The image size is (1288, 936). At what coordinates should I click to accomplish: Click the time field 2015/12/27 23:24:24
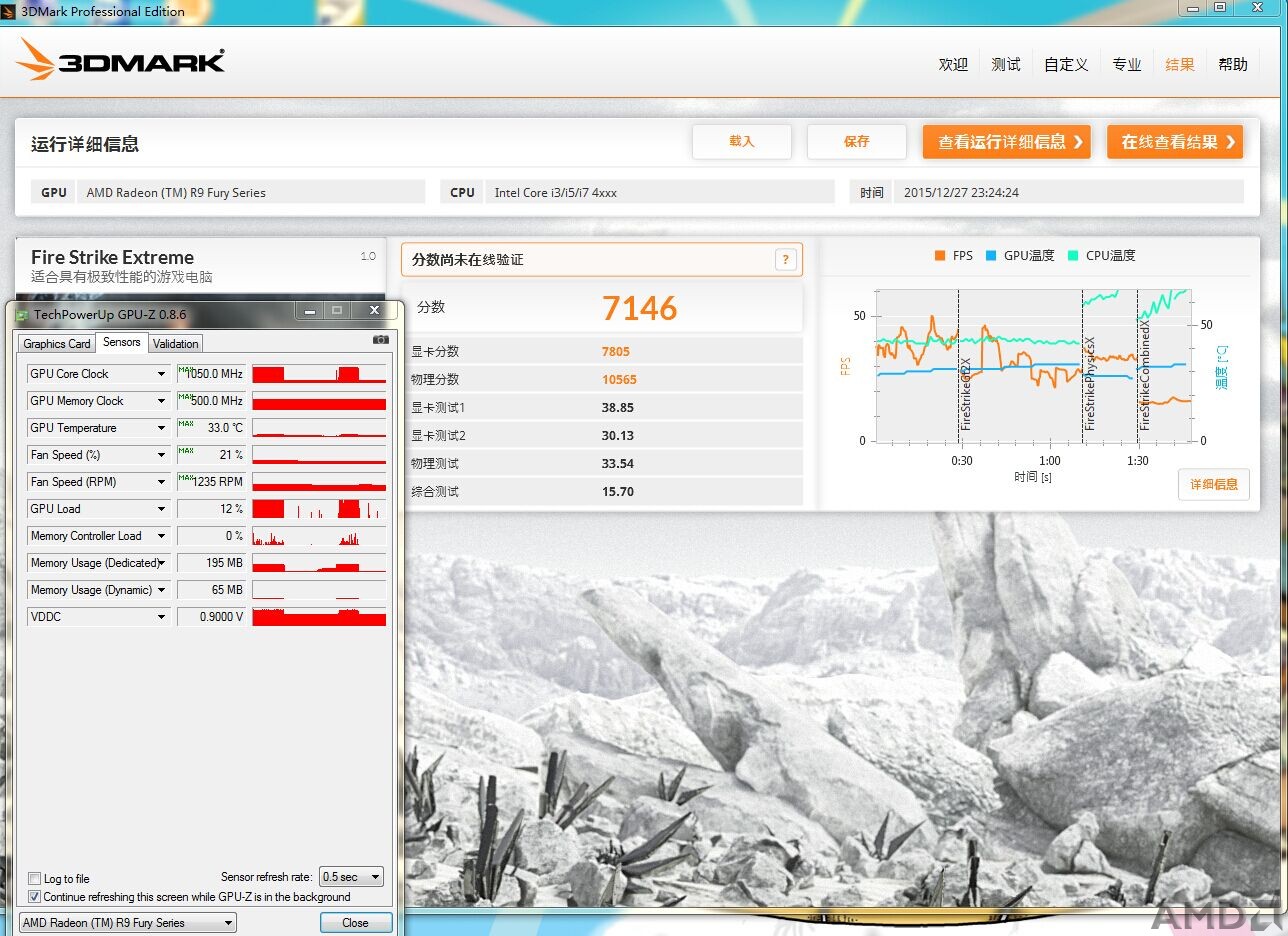1069,192
